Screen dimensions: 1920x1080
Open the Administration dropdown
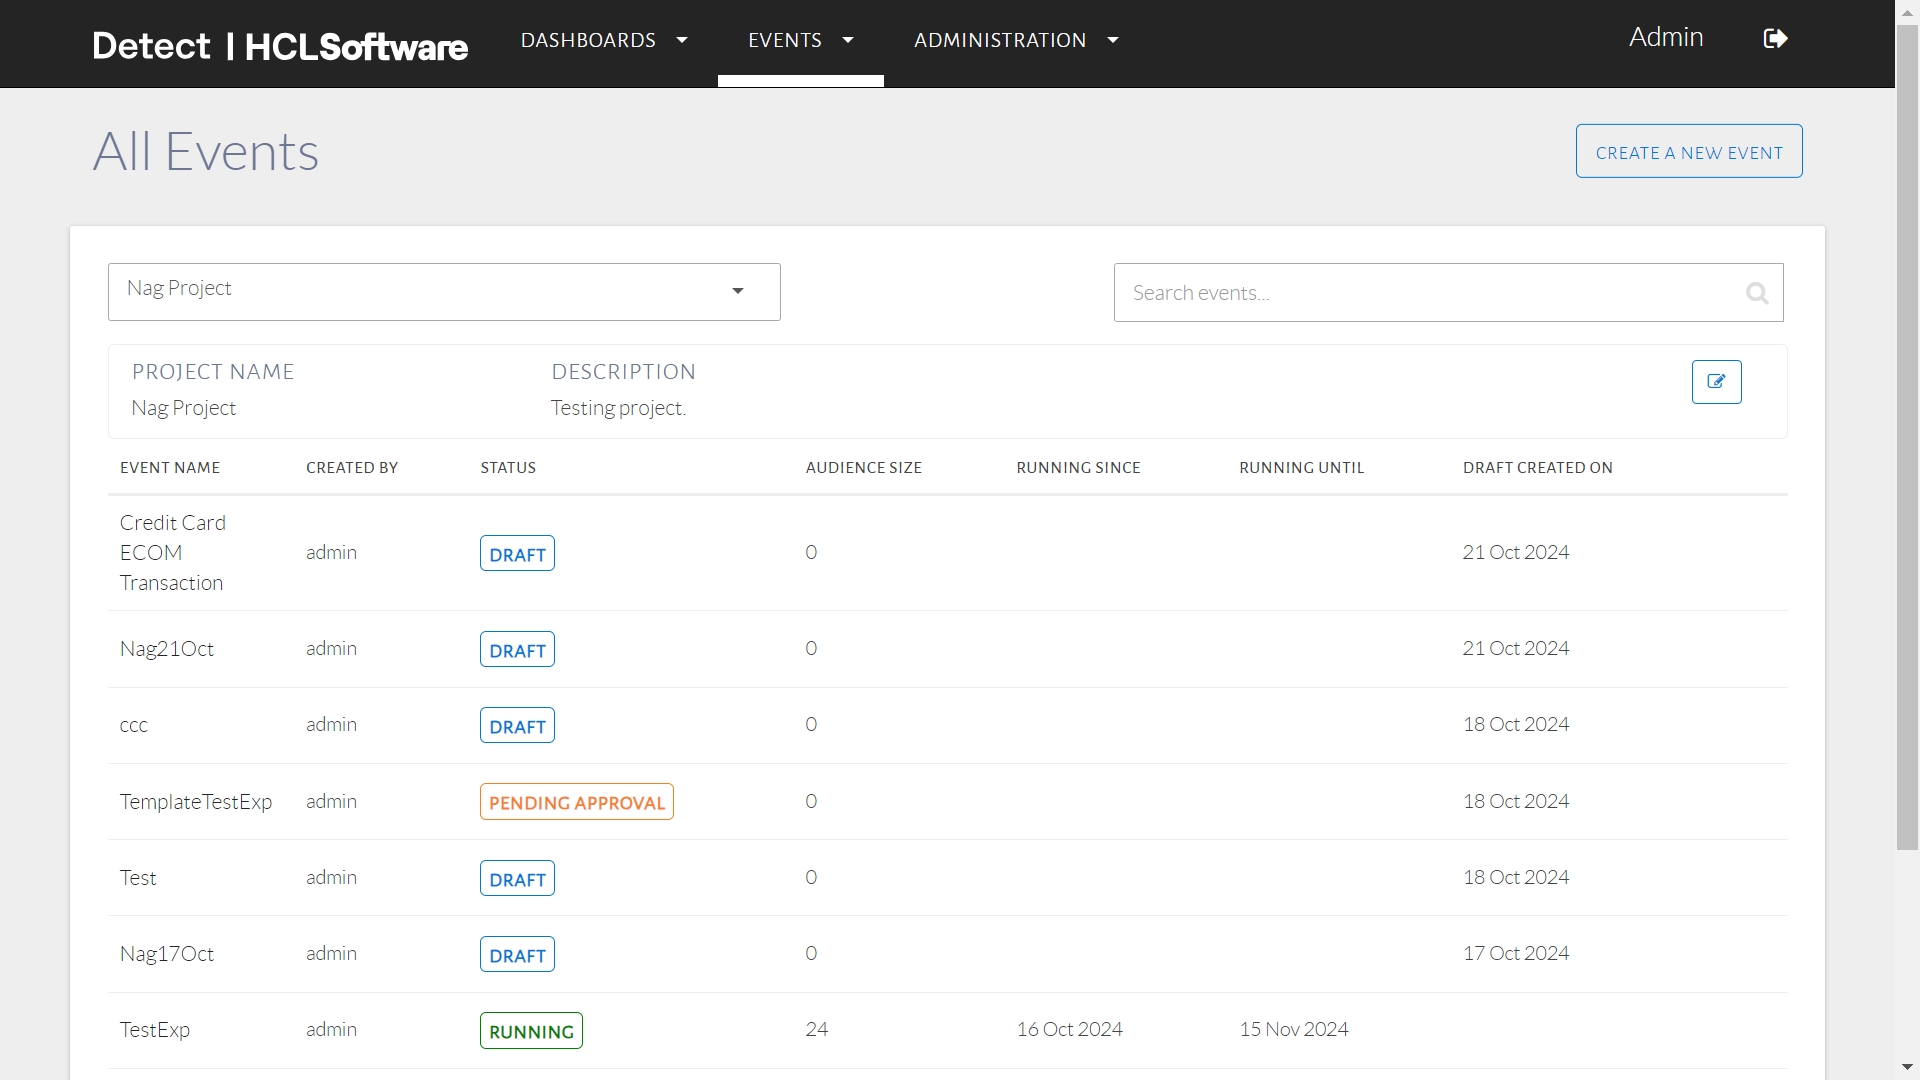[1015, 41]
